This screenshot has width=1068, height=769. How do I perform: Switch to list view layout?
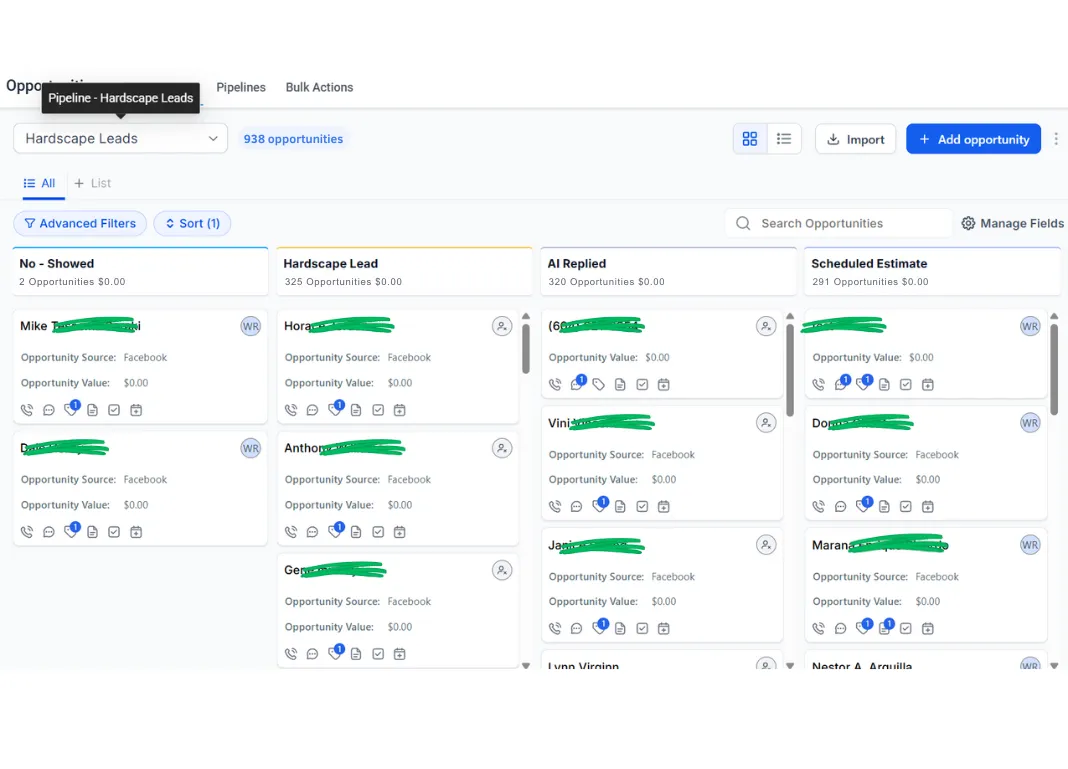point(784,139)
